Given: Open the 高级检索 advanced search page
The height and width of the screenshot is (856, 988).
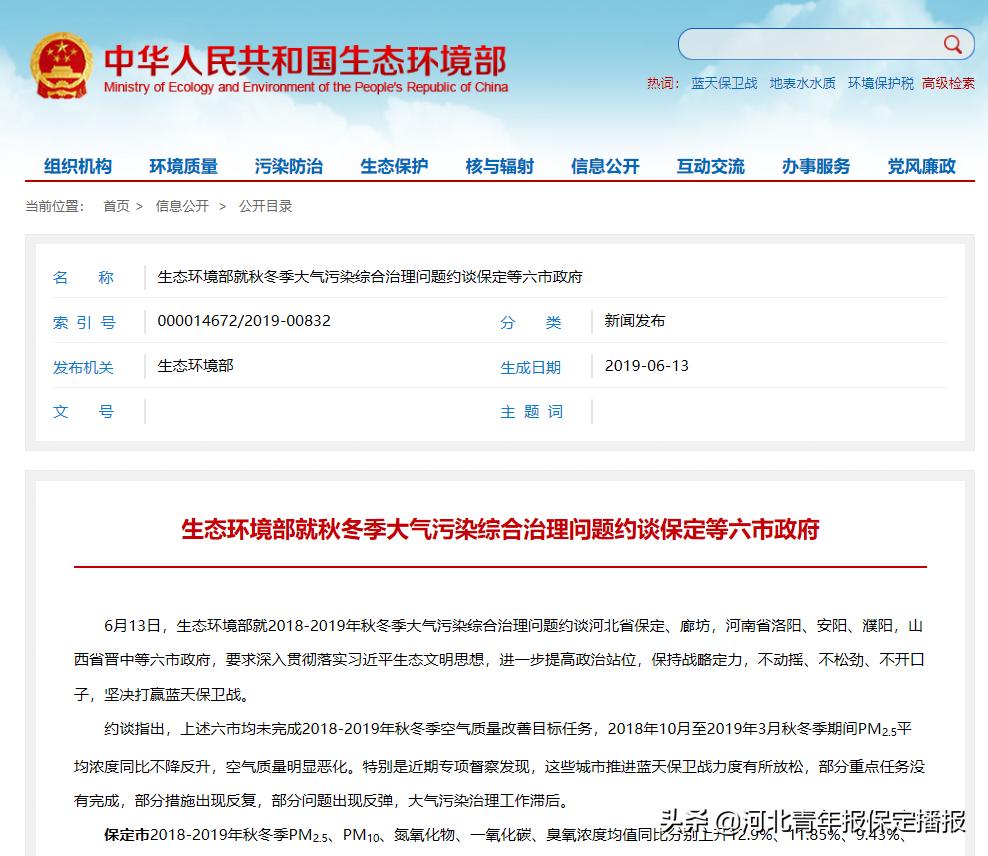Looking at the screenshot, I should click(x=948, y=85).
